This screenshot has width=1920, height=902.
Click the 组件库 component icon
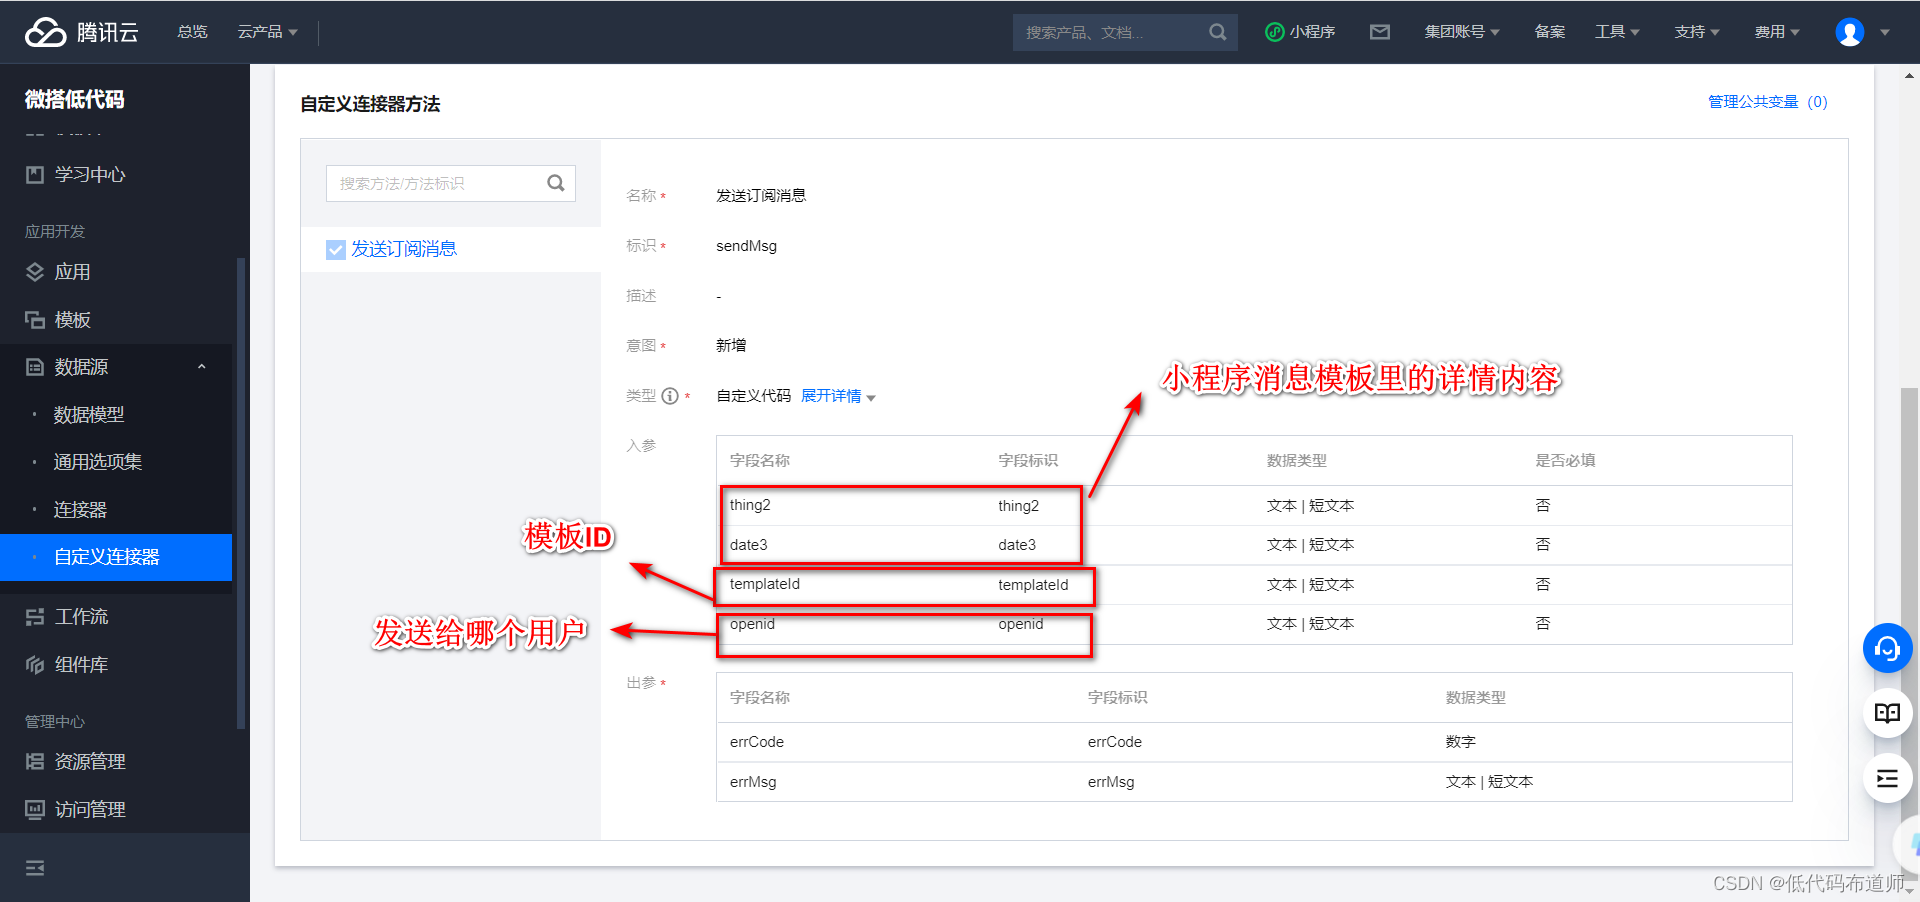tap(35, 665)
